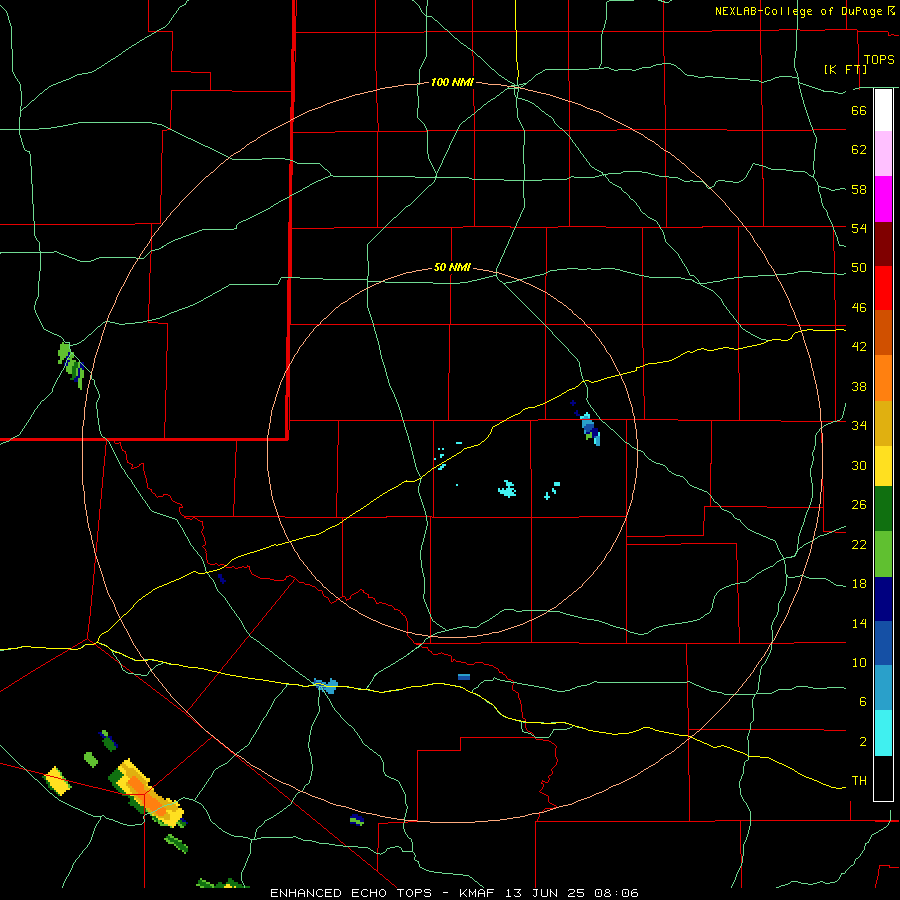Click the magenta legend swatch near 58

coord(883,199)
